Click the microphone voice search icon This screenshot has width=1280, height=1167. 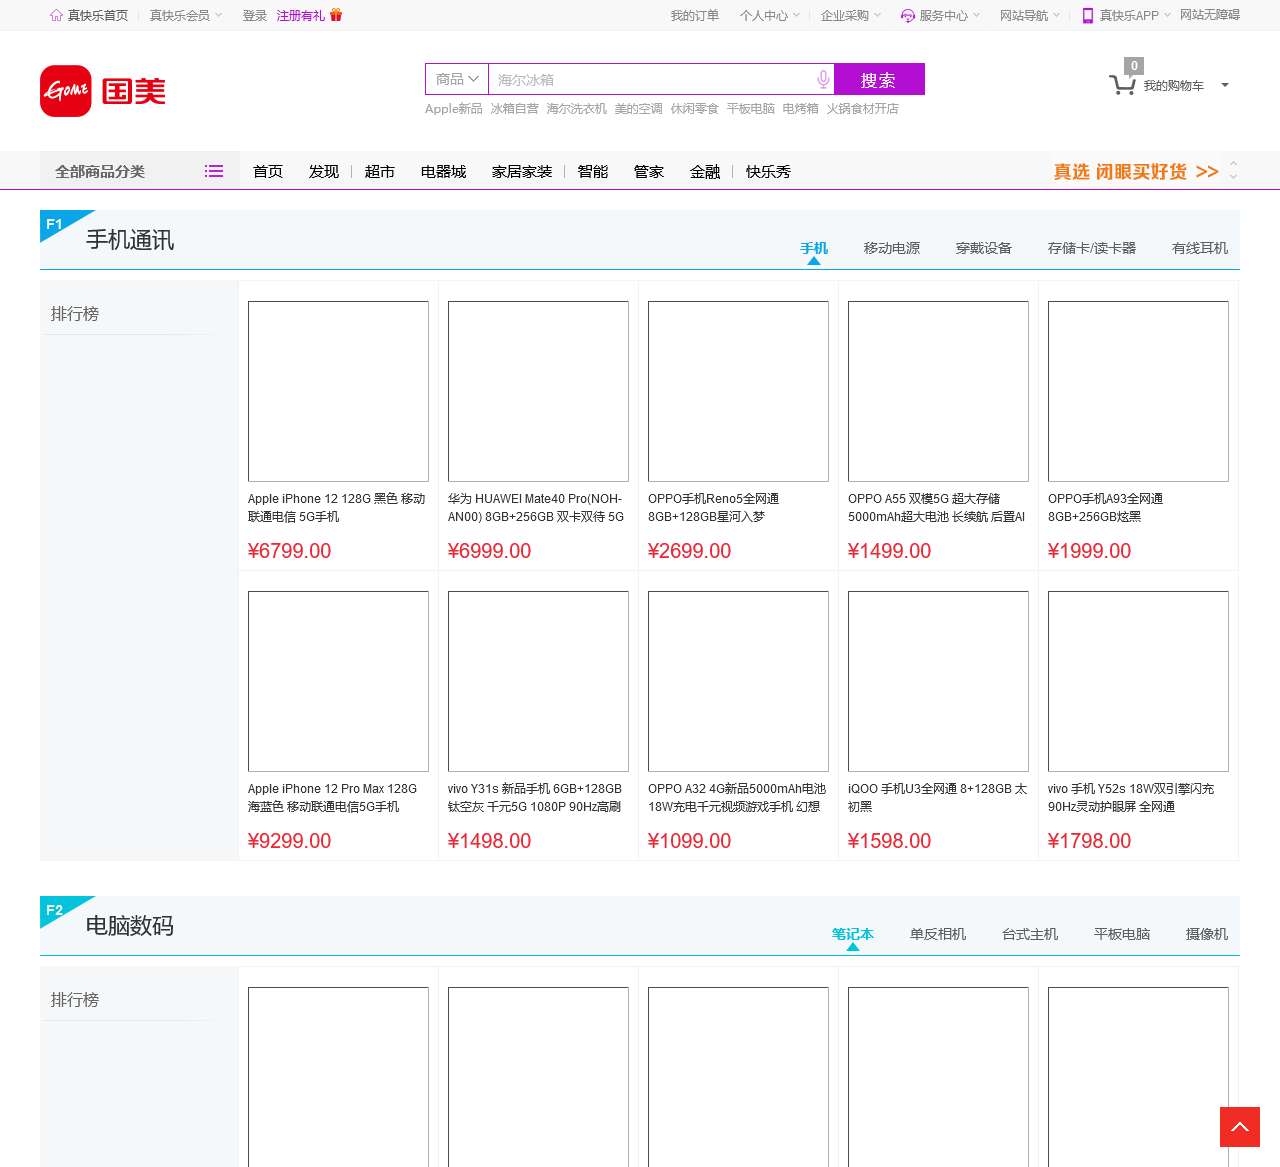(x=823, y=79)
